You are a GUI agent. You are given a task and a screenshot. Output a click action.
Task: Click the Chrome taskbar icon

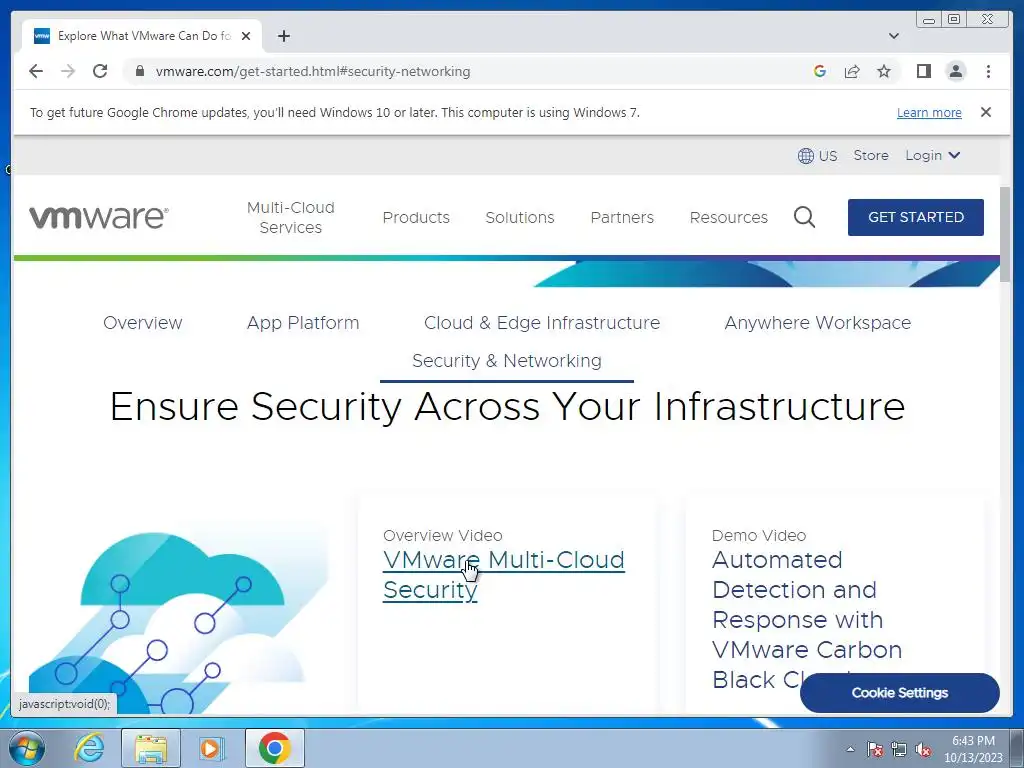[275, 748]
